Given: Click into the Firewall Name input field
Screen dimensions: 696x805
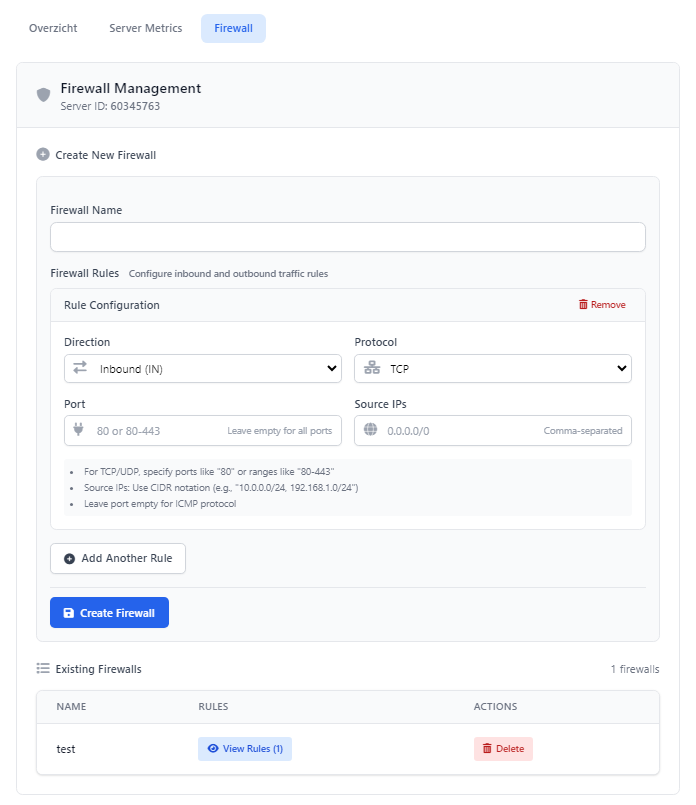Looking at the screenshot, I should pyautogui.click(x=348, y=237).
